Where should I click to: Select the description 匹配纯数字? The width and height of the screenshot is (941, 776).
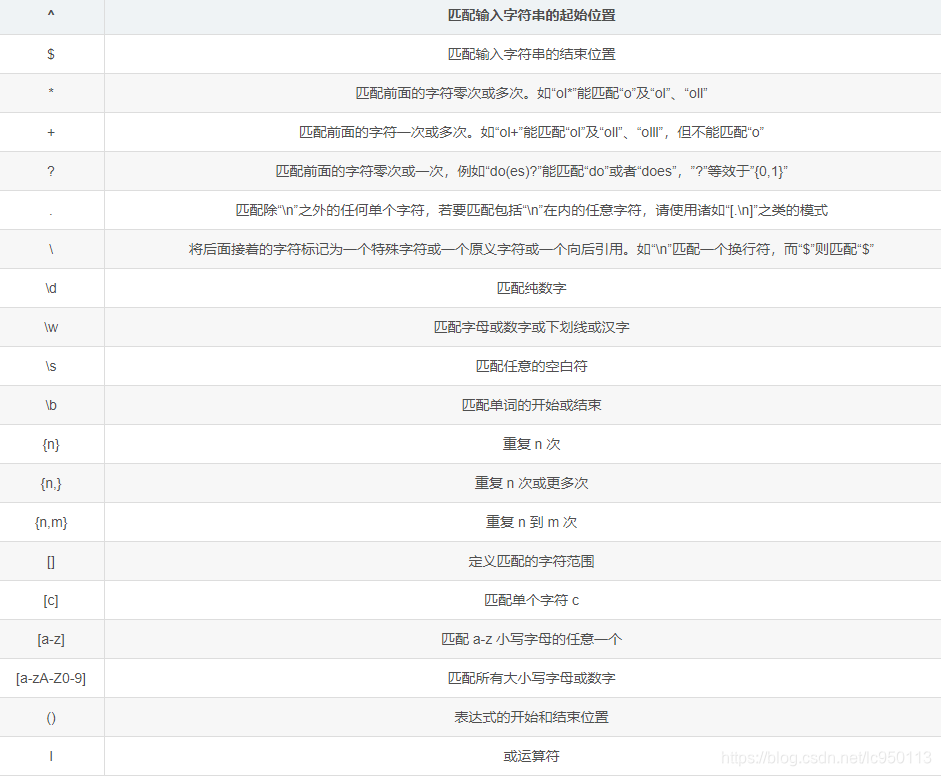tap(532, 289)
